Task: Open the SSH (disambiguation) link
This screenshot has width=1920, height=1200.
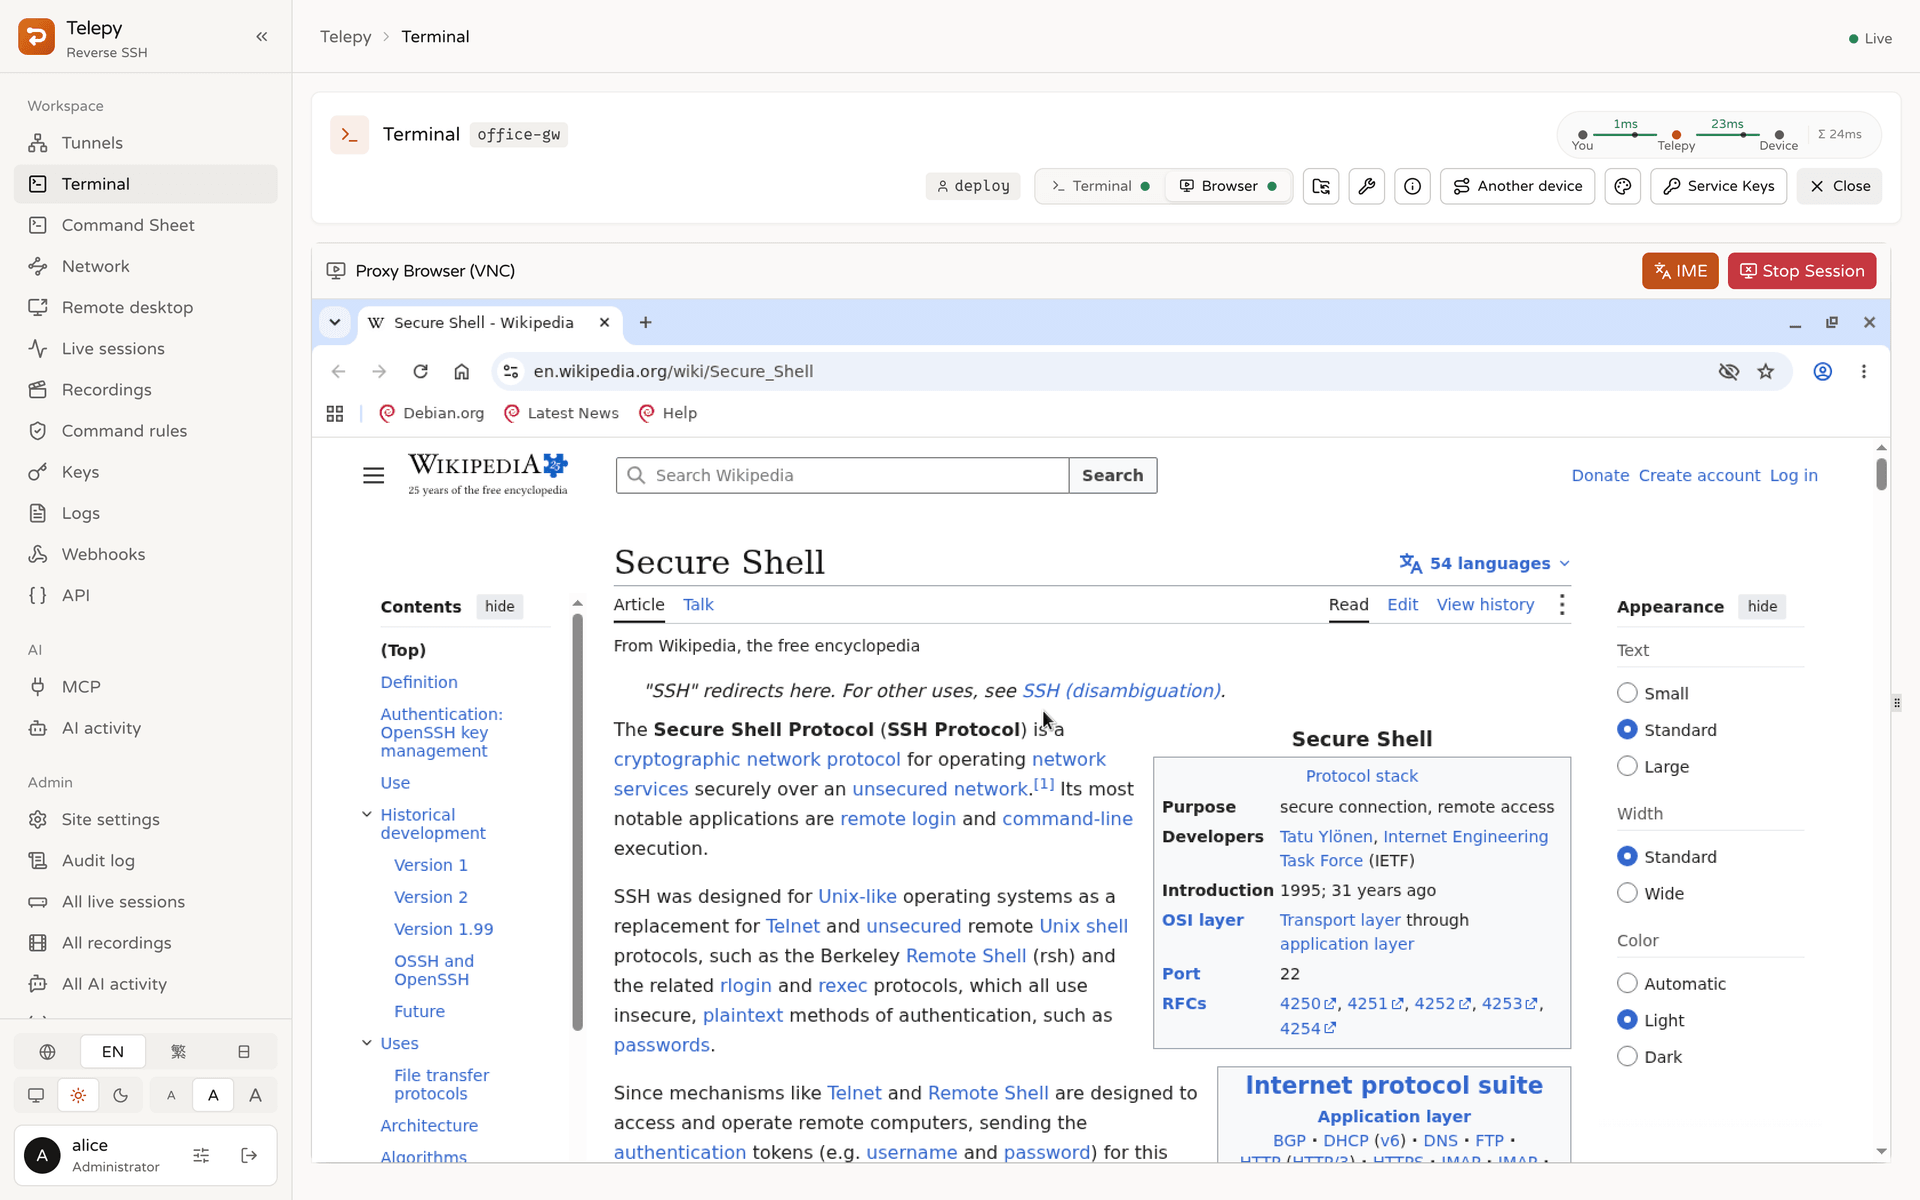Action: (x=1120, y=691)
